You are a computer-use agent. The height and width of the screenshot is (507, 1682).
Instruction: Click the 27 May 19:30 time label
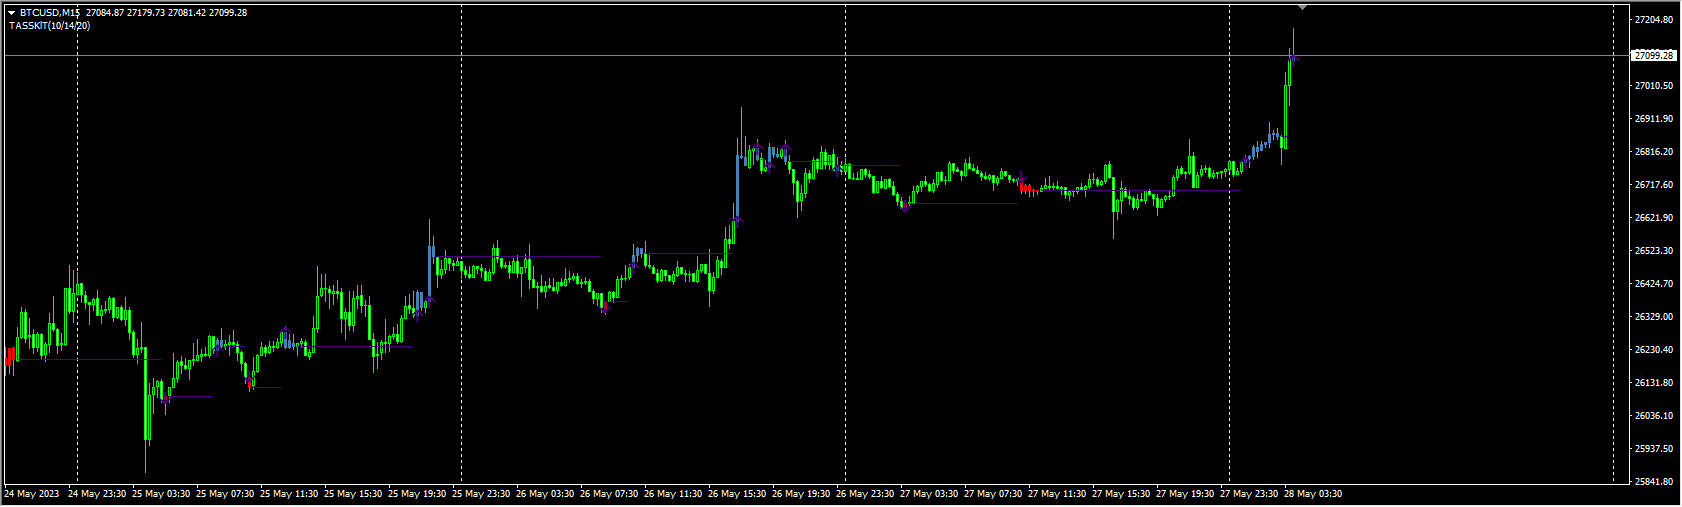click(x=1185, y=494)
